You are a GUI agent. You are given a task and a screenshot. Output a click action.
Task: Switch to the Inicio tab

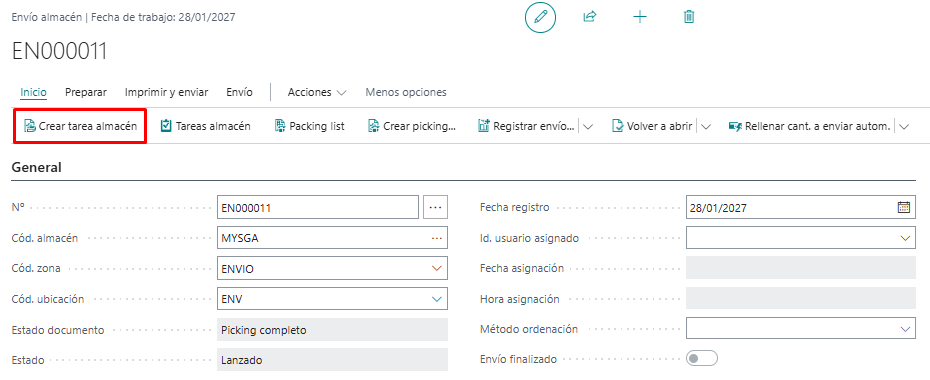point(33,92)
